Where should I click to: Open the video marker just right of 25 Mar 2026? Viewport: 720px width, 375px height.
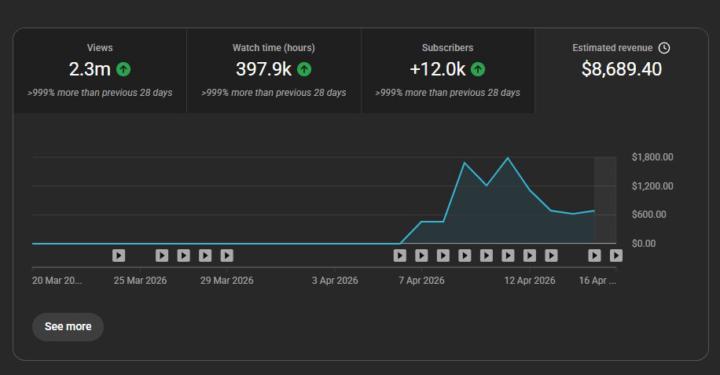[x=162, y=255]
